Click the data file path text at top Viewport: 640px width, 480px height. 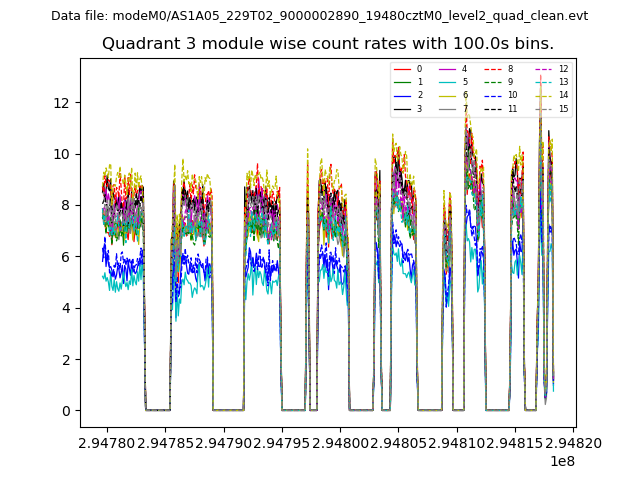(319, 16)
